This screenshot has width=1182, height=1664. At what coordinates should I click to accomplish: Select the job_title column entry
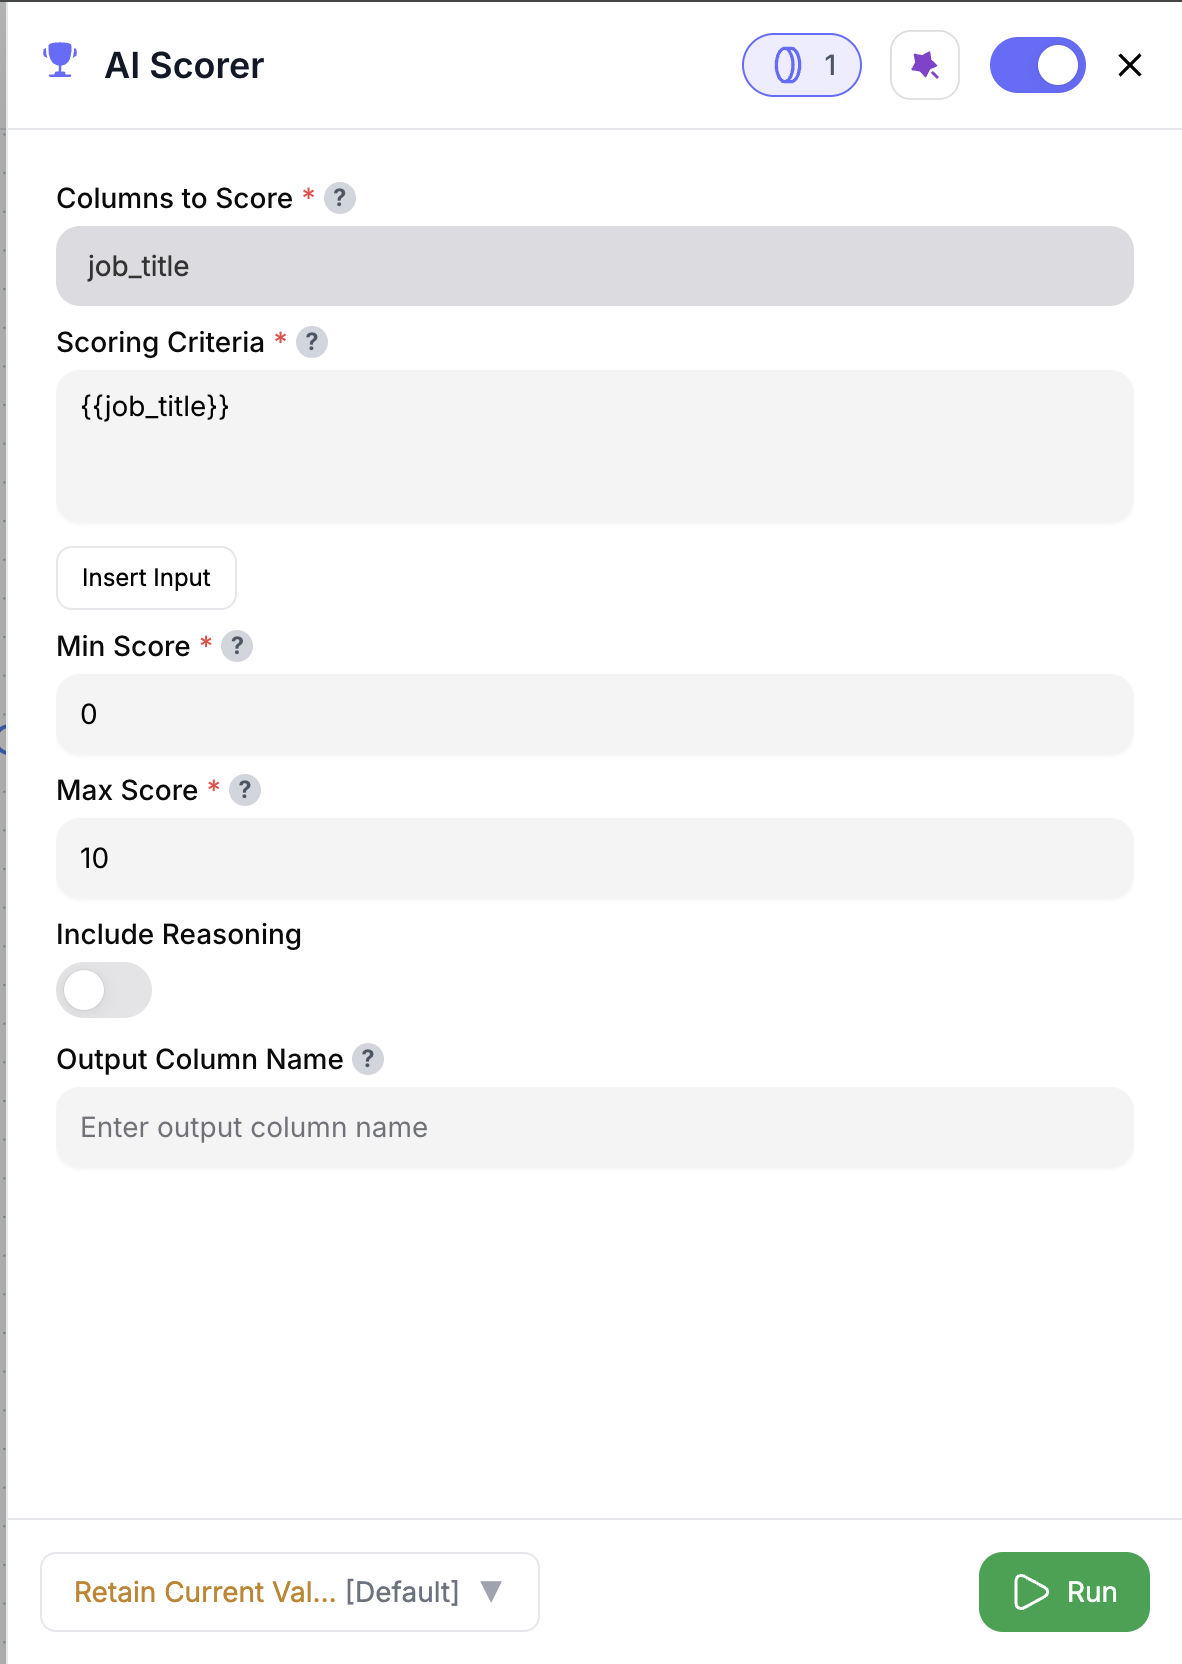[x=138, y=266]
